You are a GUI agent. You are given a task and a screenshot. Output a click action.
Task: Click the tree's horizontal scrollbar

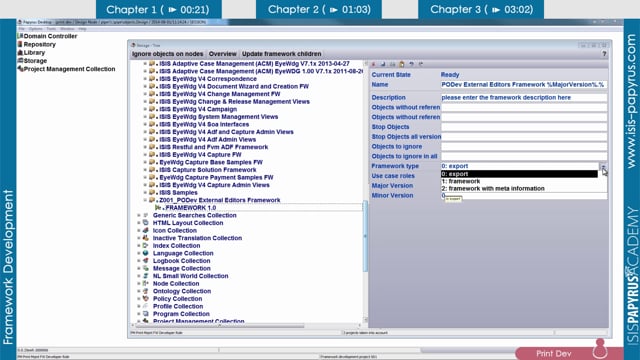click(x=220, y=326)
